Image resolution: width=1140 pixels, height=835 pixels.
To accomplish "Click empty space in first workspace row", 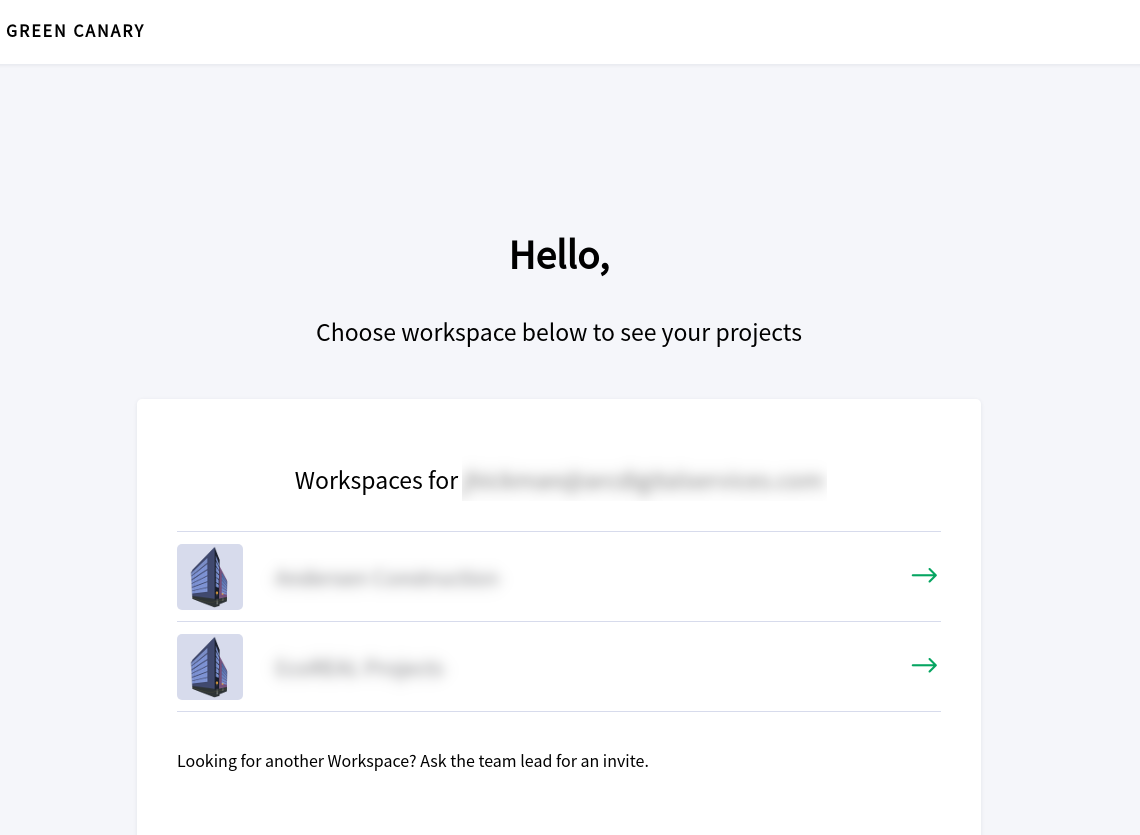I will pos(700,577).
